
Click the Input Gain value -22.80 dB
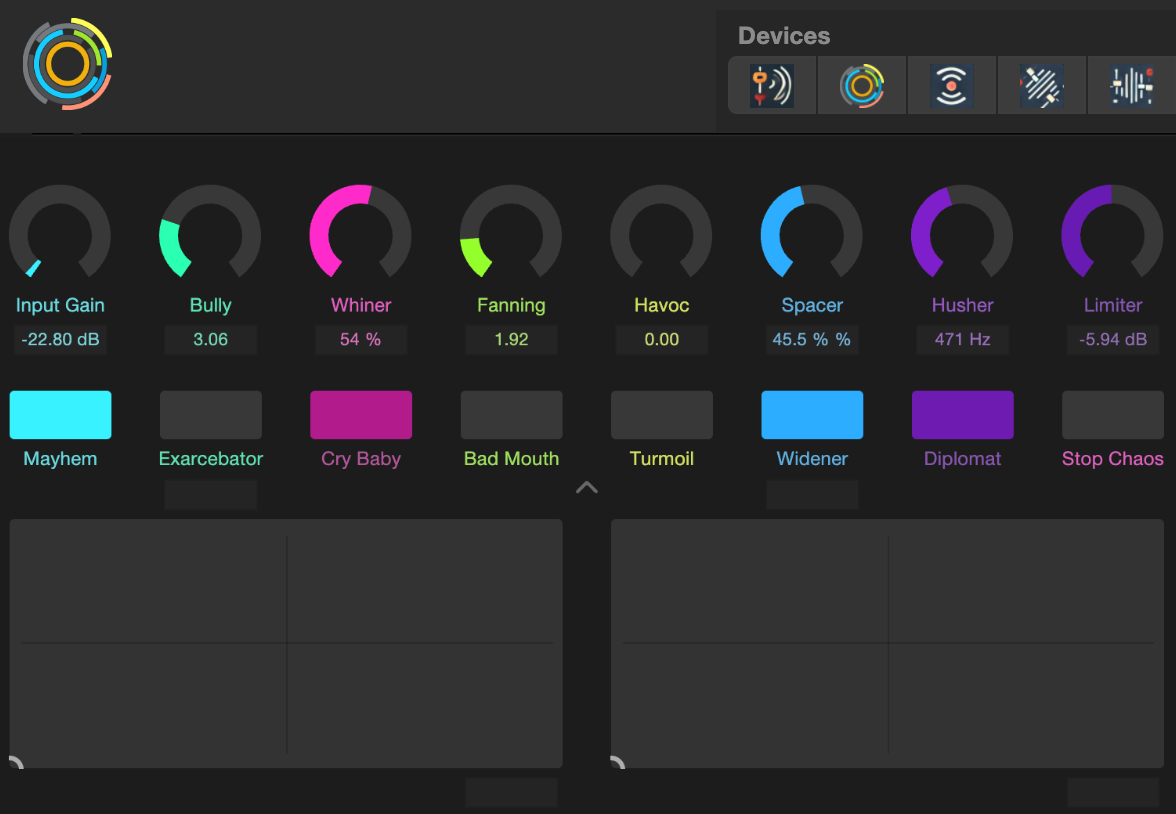coord(60,339)
